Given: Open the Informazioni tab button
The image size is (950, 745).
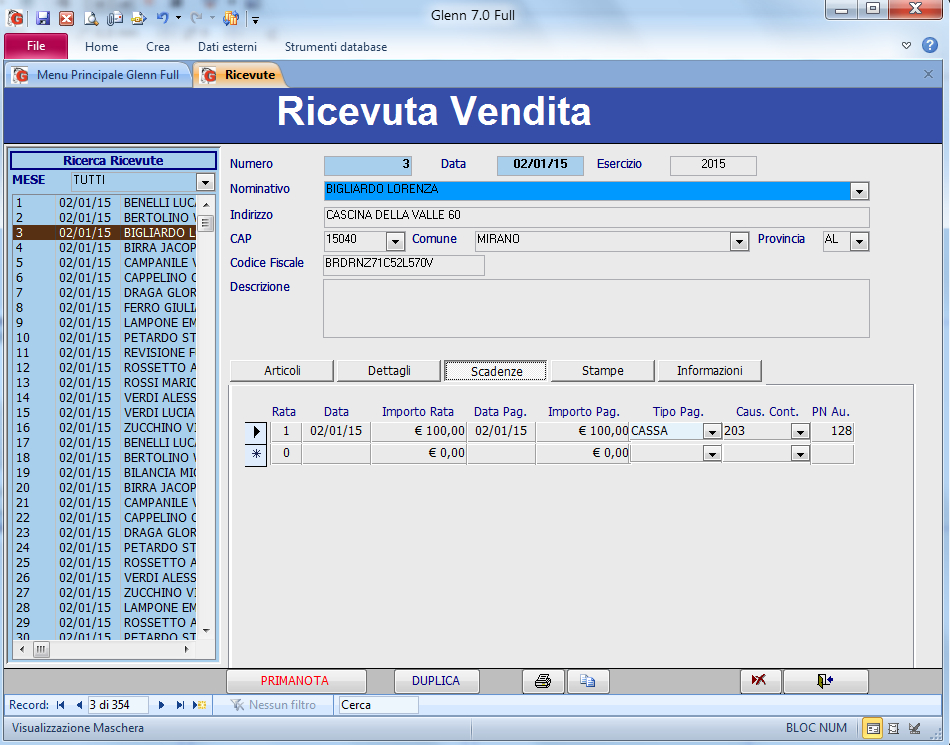Looking at the screenshot, I should [x=709, y=371].
